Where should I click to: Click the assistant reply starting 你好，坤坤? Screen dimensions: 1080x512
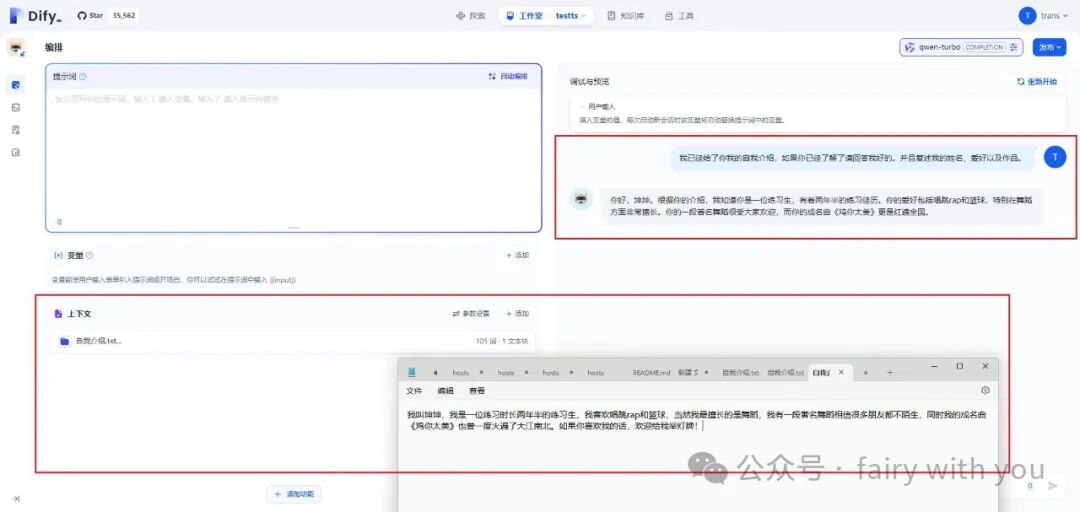pyautogui.click(x=821, y=206)
